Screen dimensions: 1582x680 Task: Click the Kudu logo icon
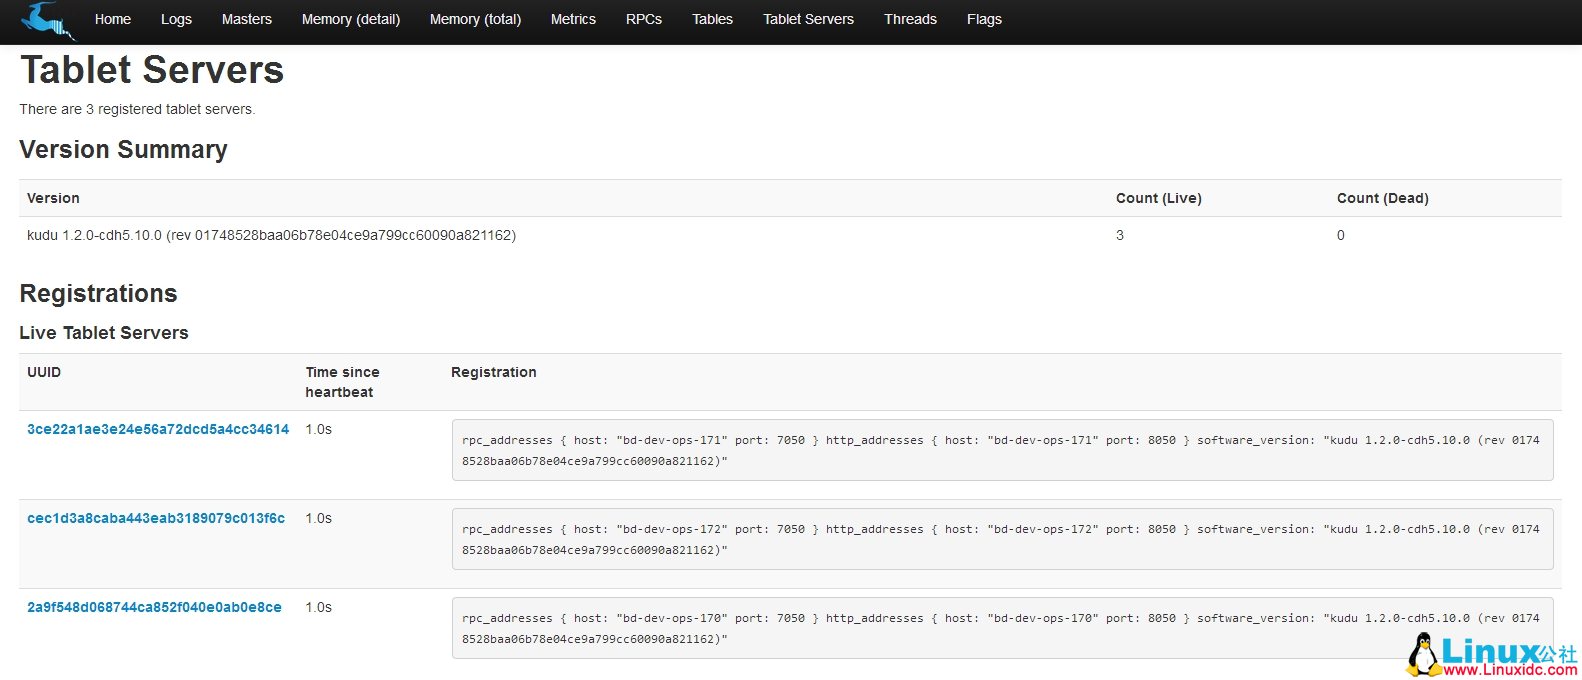(46, 20)
